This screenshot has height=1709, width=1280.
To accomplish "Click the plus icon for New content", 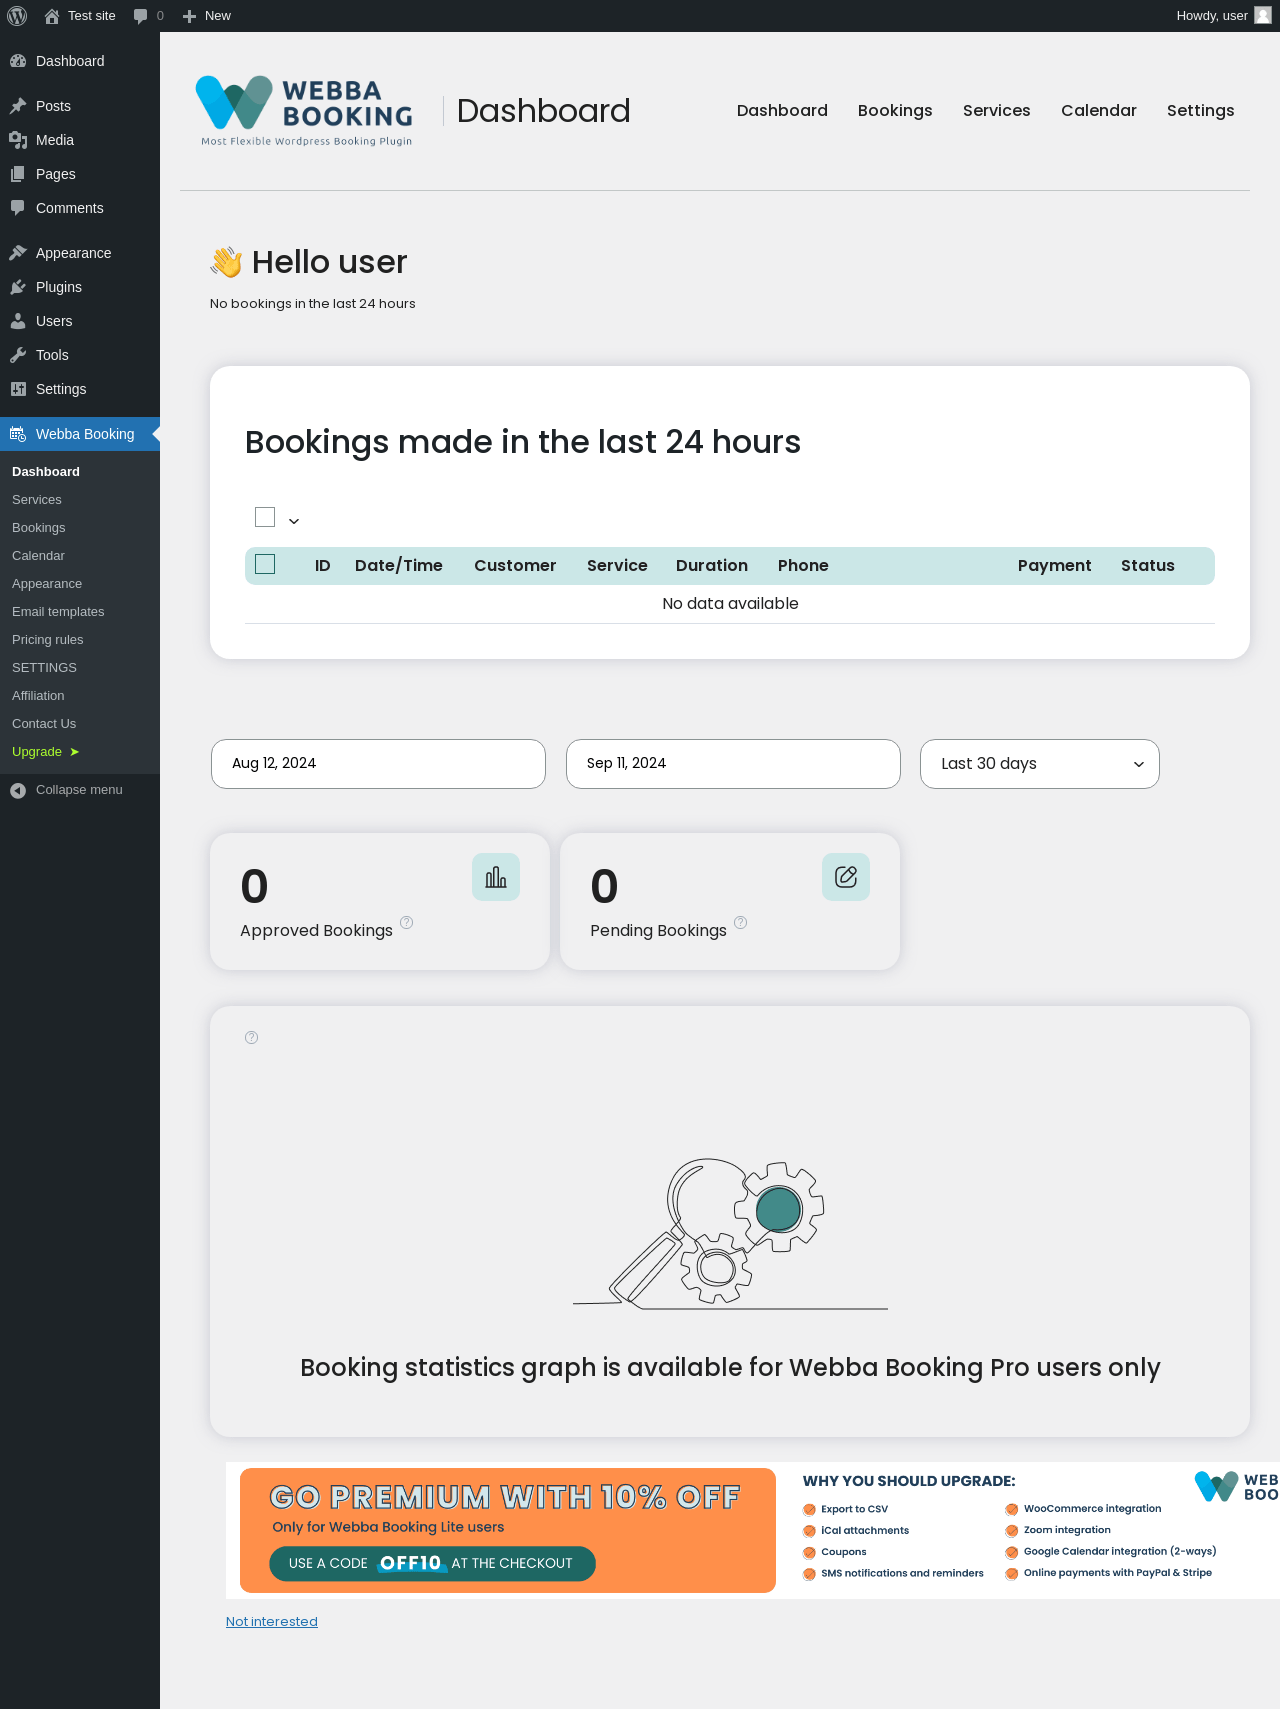I will 189,16.
